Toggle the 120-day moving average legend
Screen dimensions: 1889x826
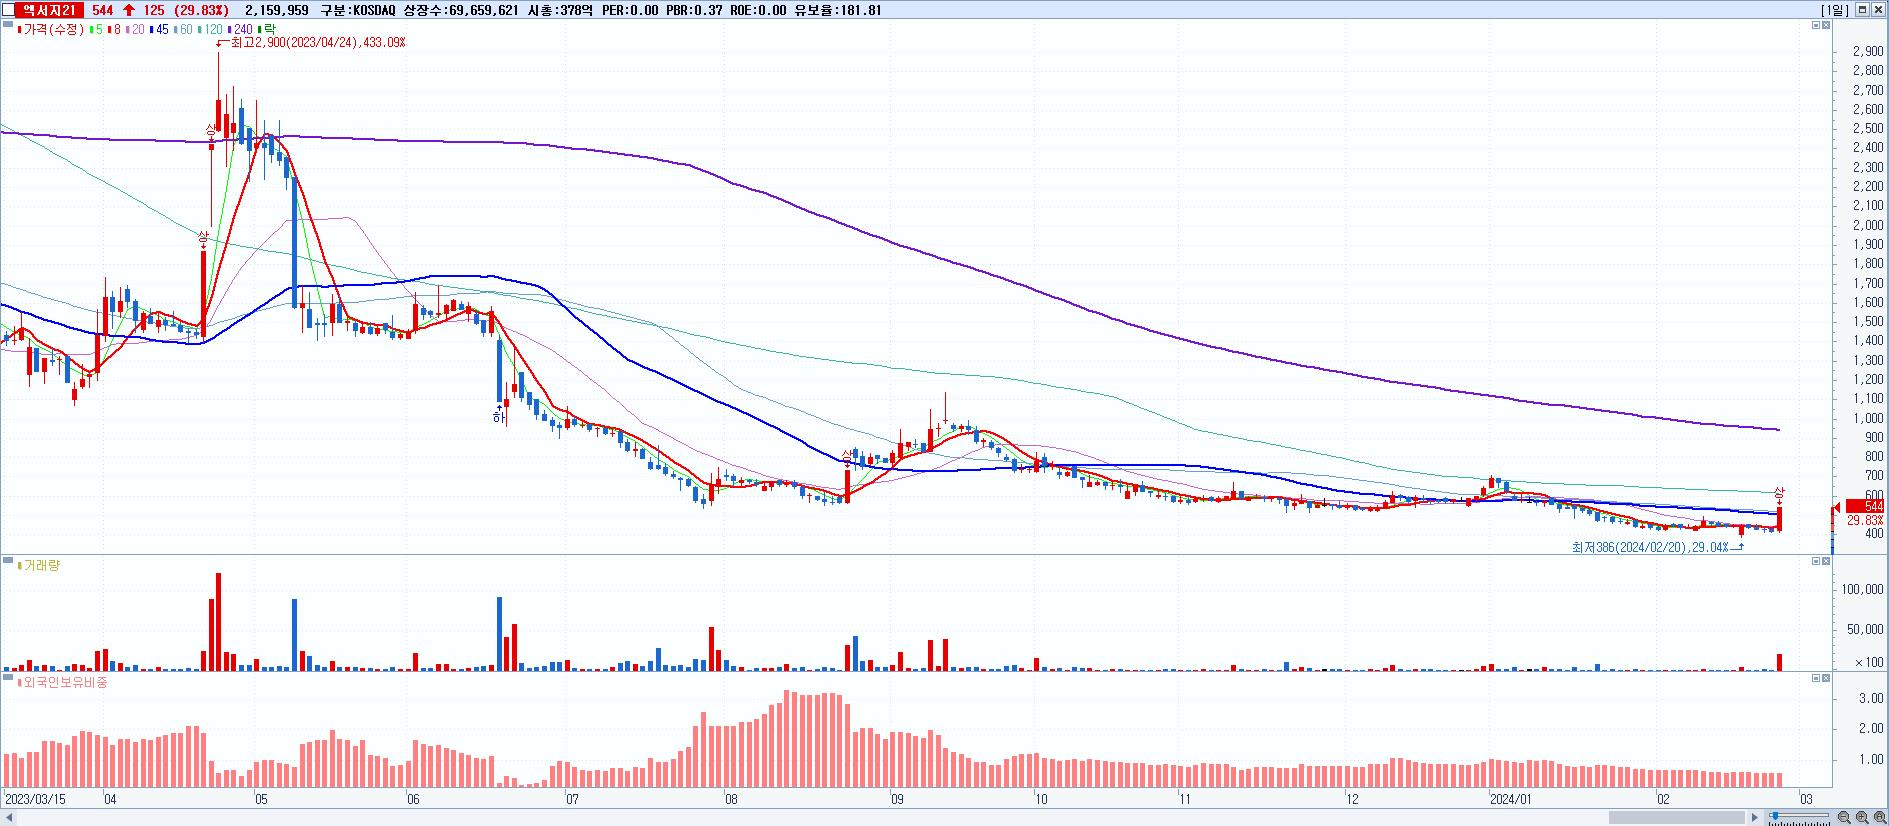[x=210, y=30]
